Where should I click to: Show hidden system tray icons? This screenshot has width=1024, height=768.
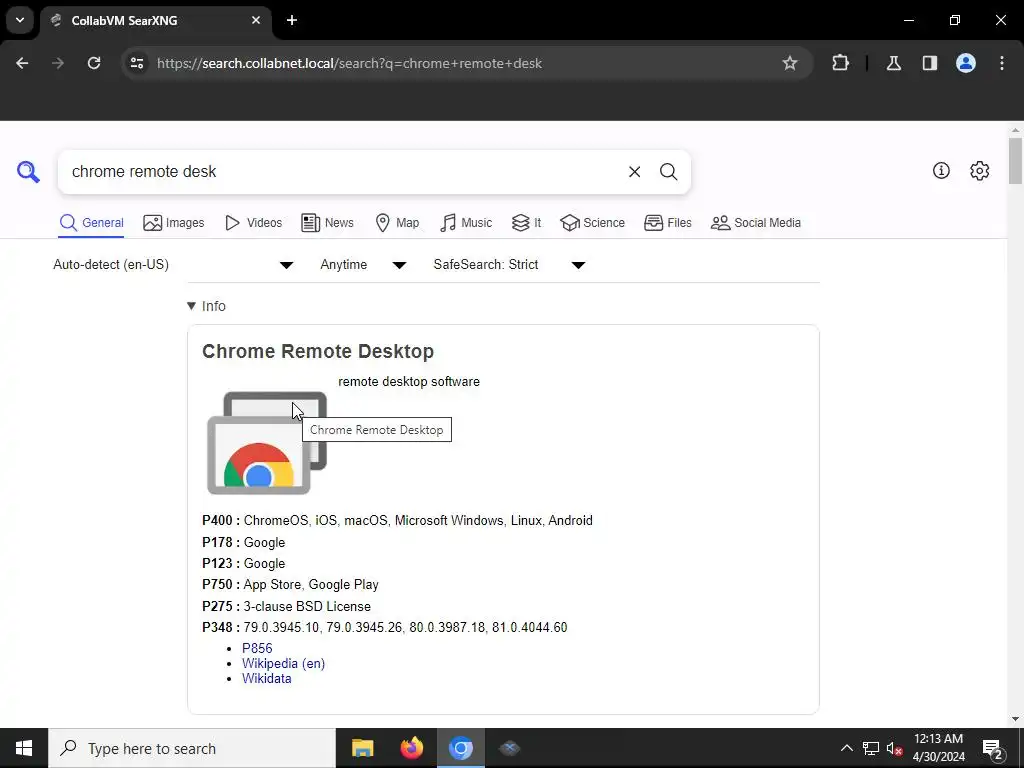(x=846, y=748)
